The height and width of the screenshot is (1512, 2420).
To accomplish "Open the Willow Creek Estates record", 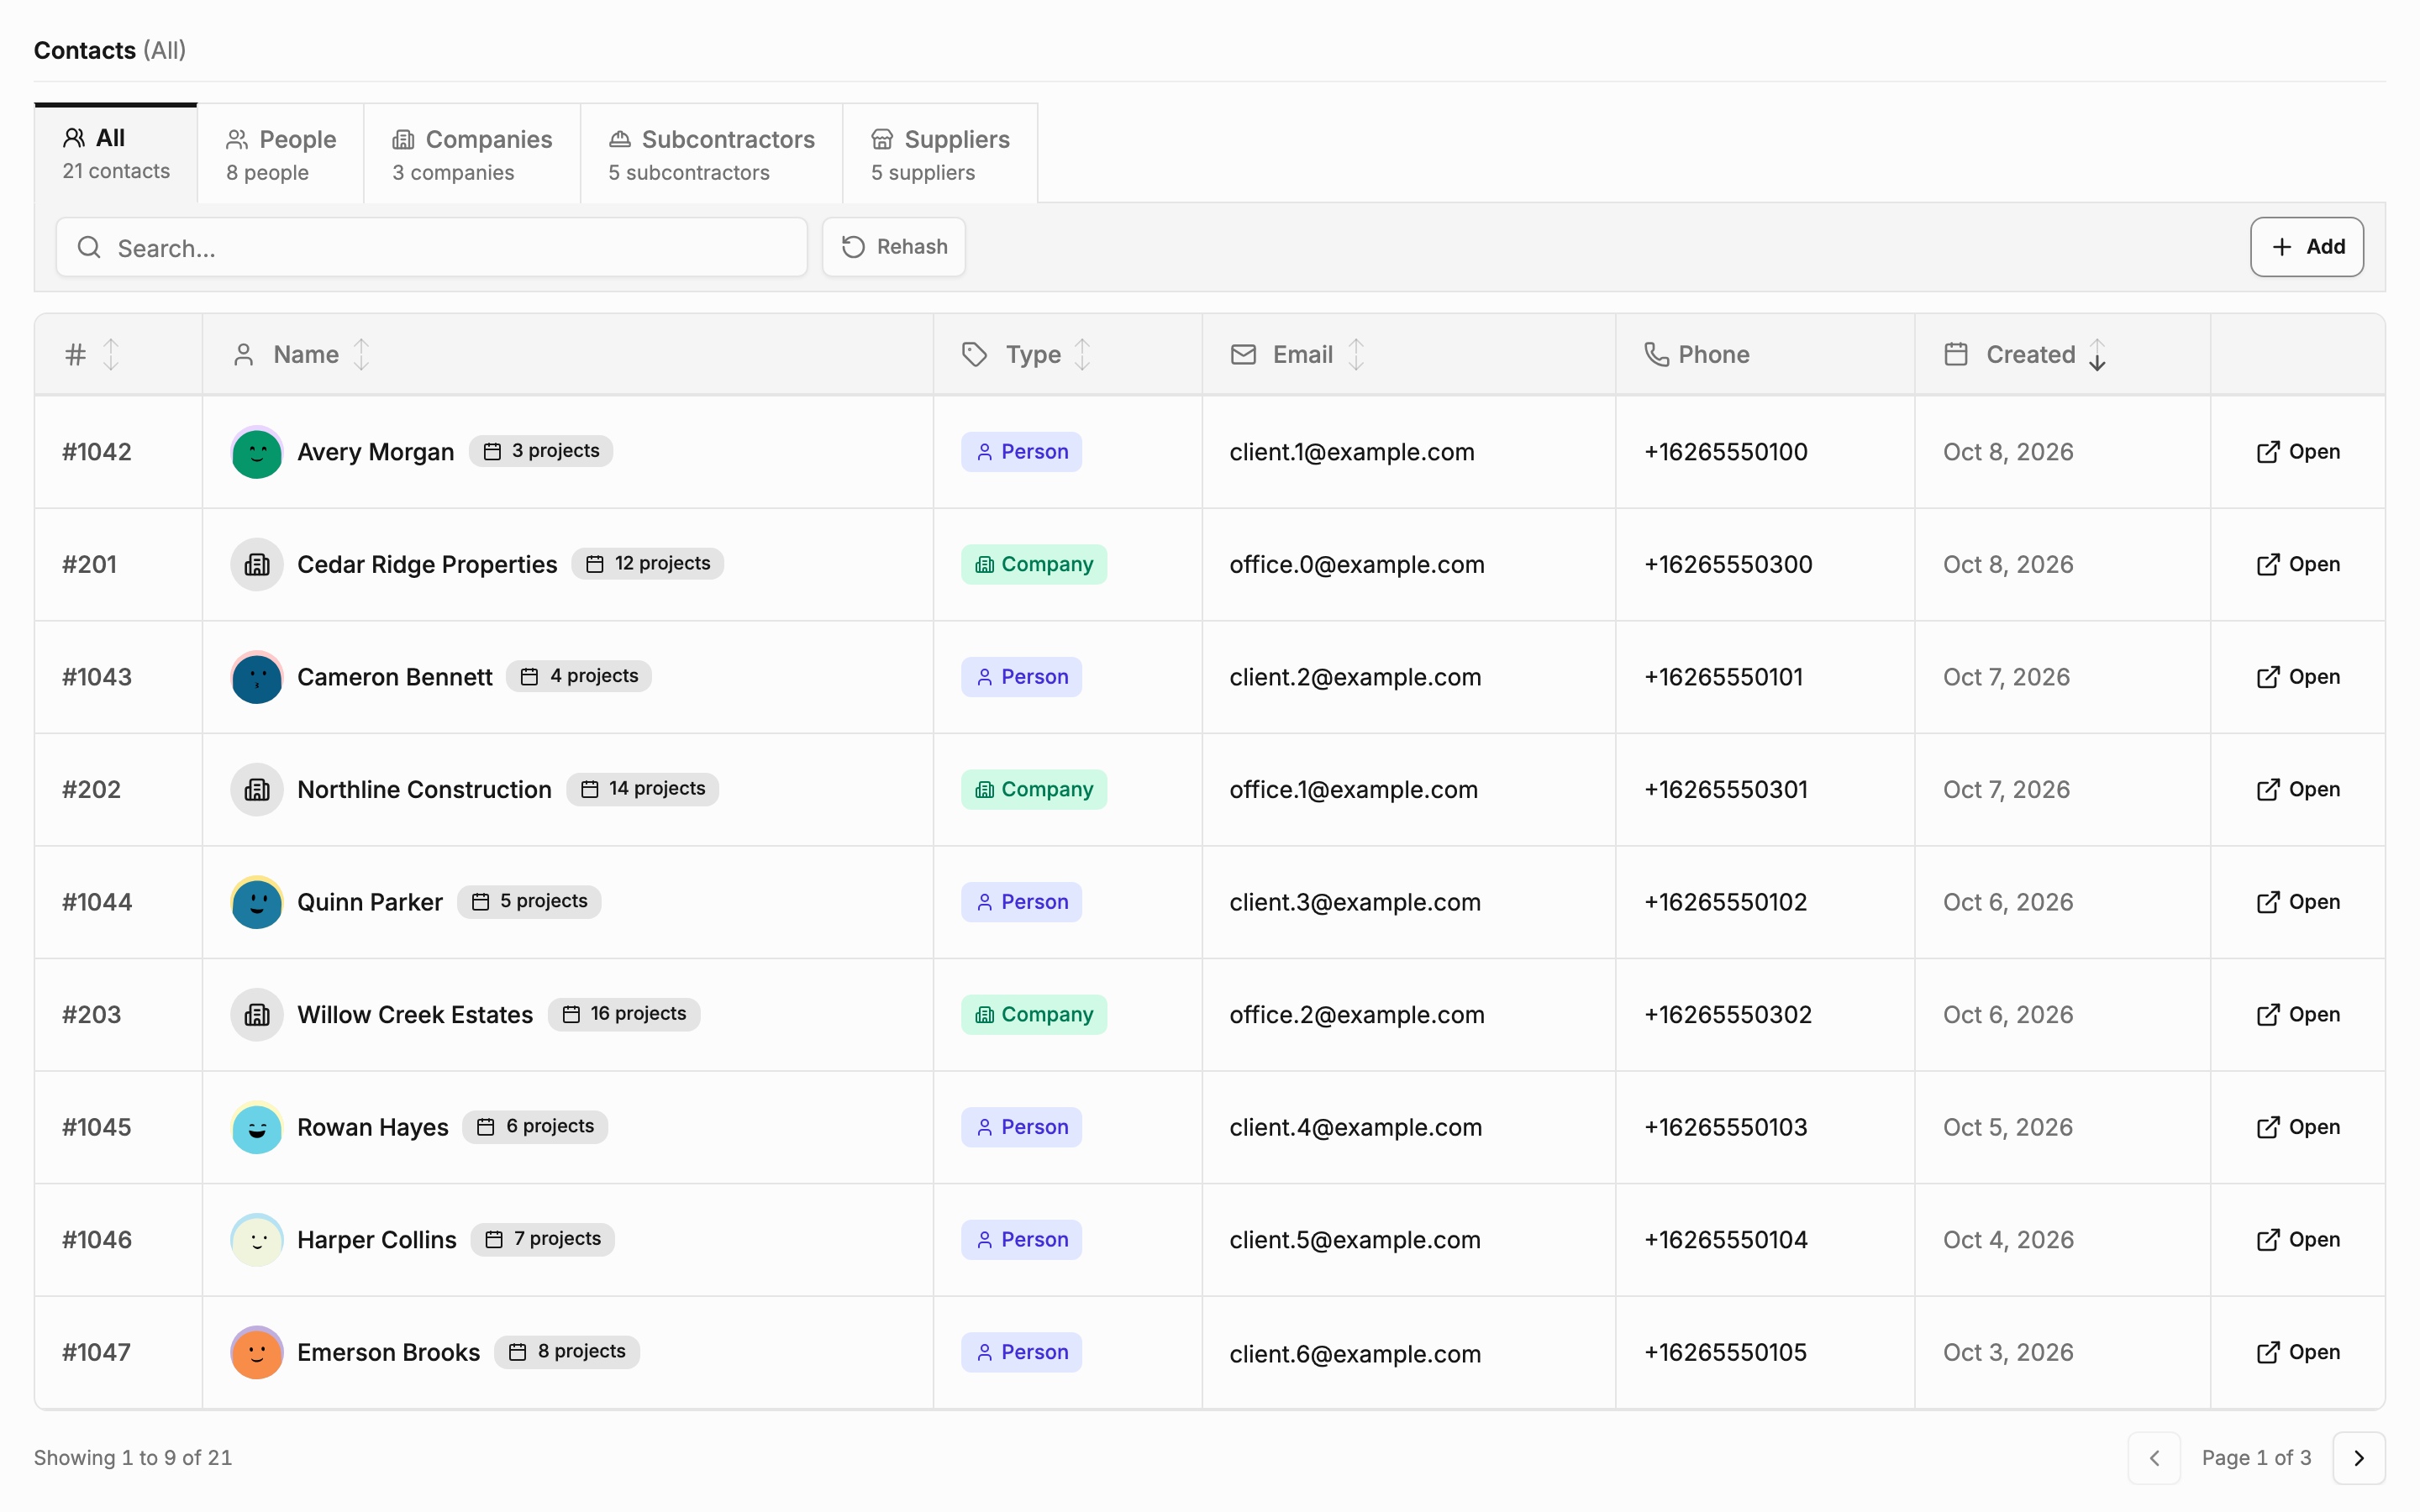I will coord(2298,1015).
